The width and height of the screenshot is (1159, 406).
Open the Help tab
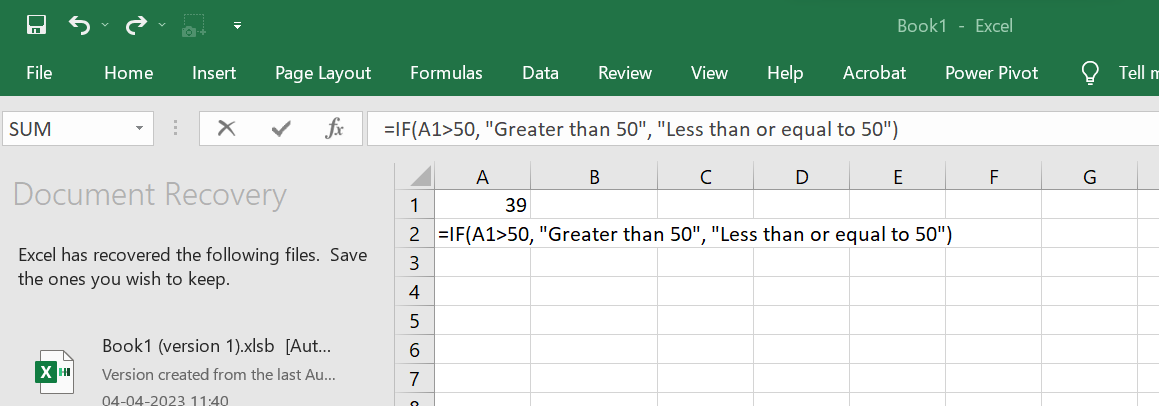click(785, 73)
